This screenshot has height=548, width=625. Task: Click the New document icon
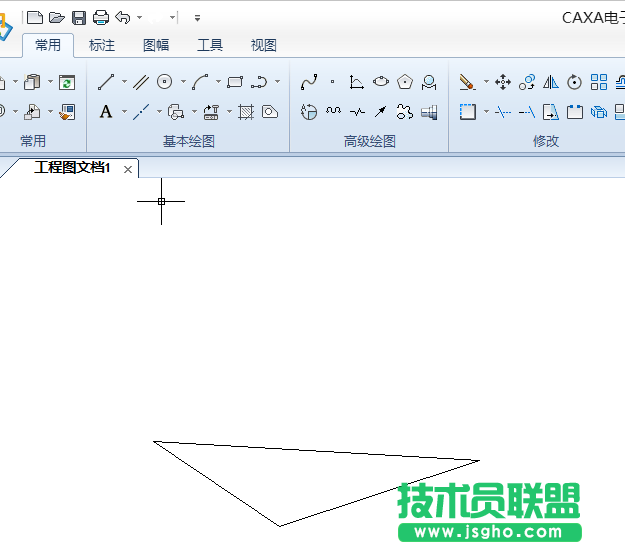point(35,18)
